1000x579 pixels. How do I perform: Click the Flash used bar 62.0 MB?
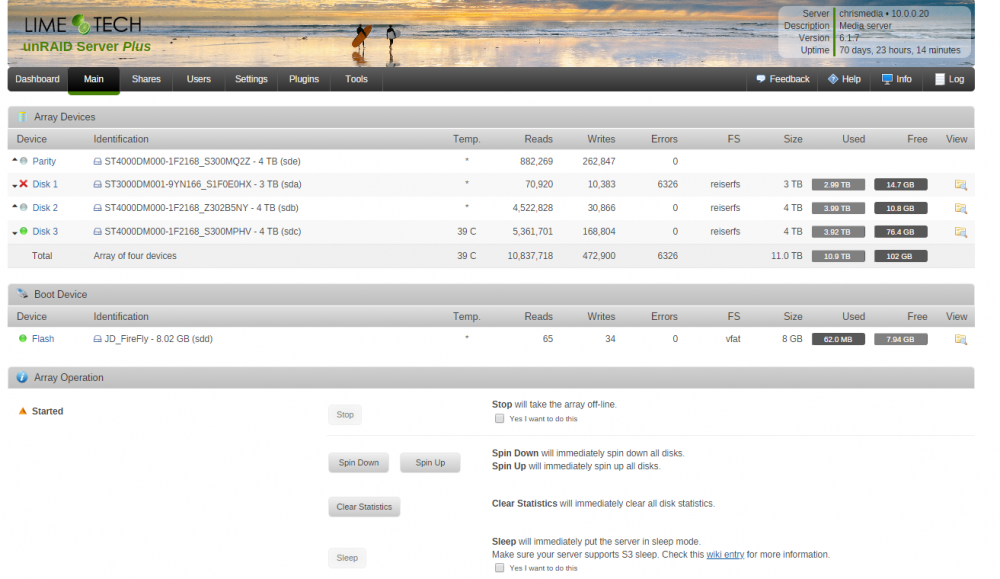pyautogui.click(x=838, y=339)
